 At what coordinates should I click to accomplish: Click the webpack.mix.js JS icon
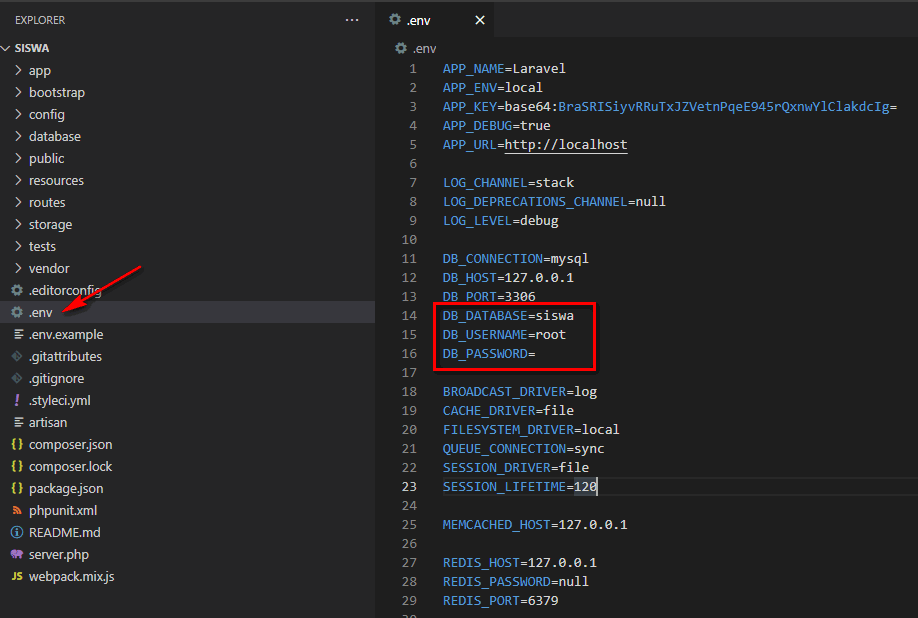17,577
